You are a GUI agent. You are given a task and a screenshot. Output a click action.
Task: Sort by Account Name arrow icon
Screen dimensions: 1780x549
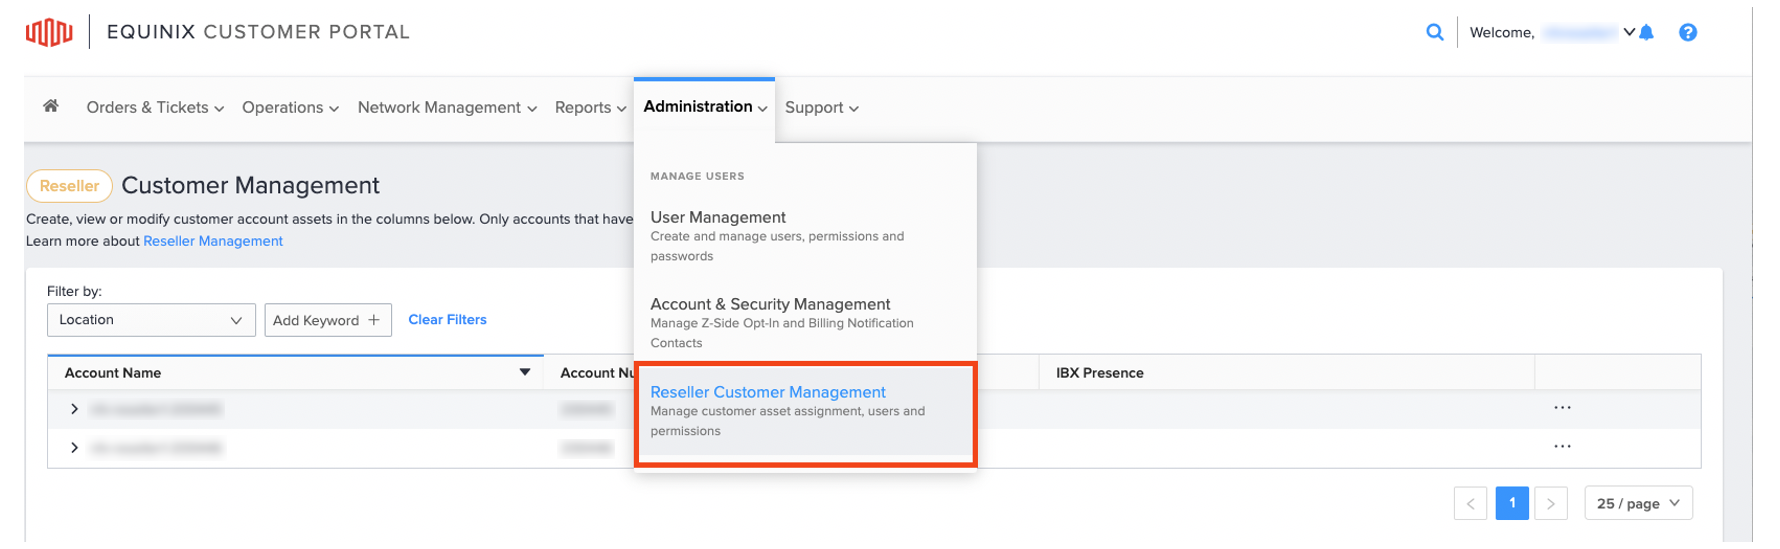pos(524,372)
